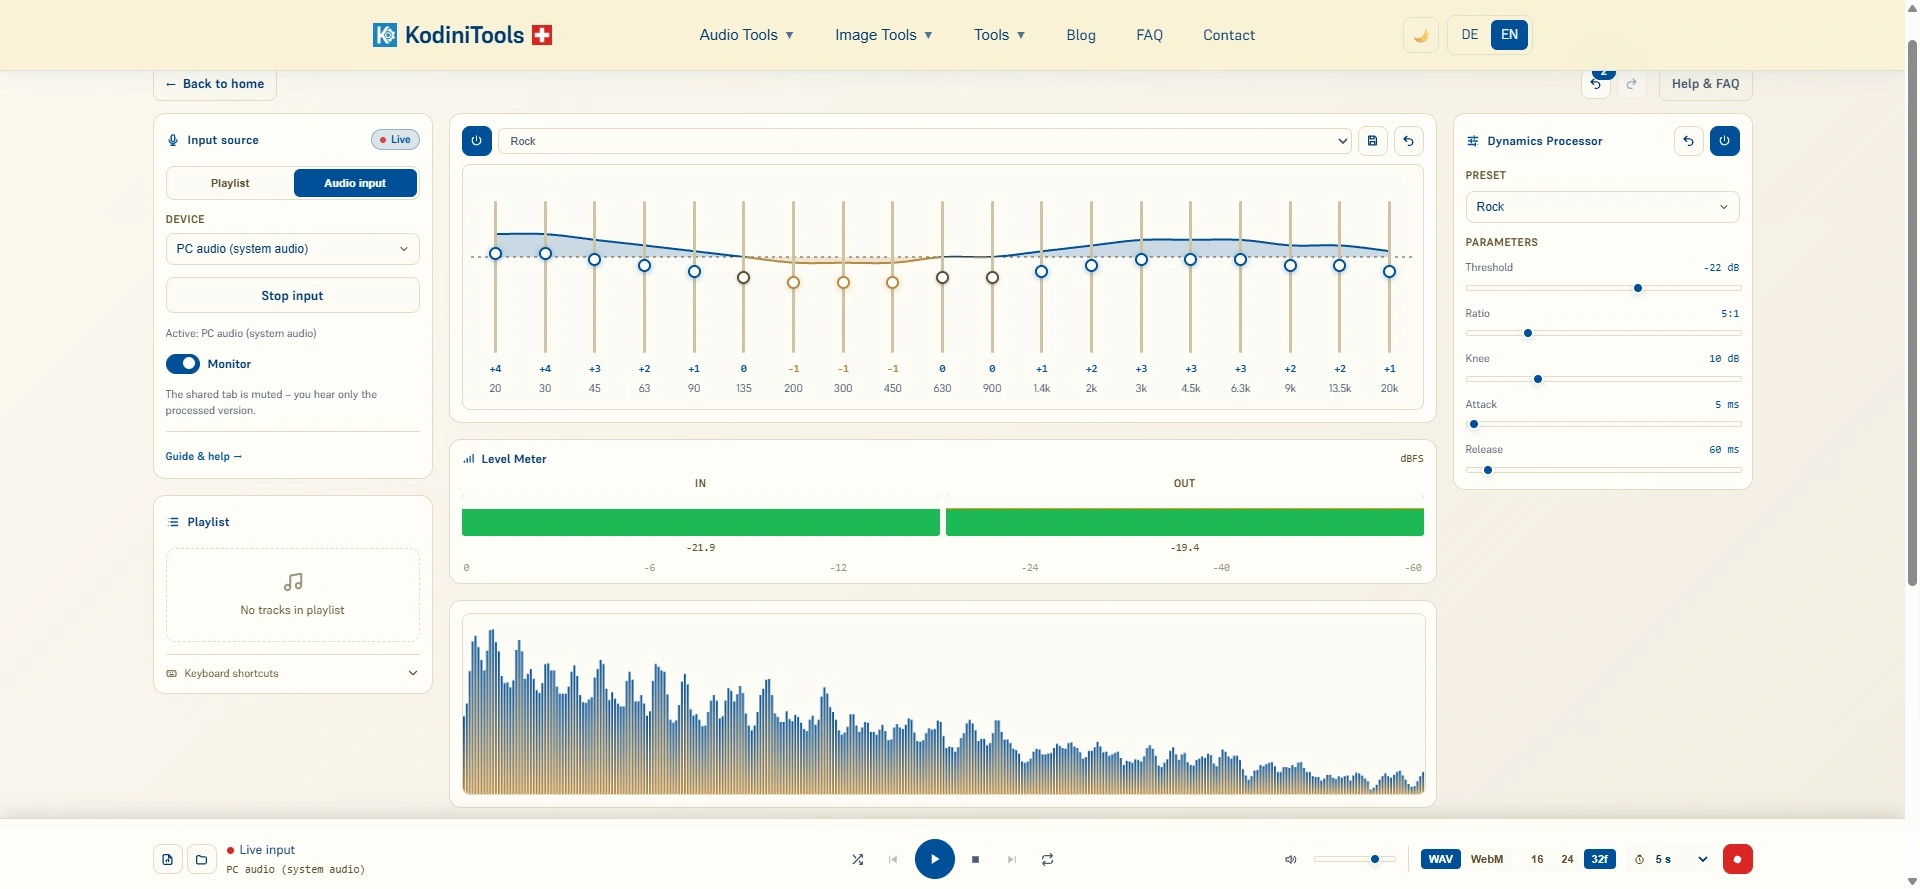The image size is (1920, 889).
Task: Click the redo arrow icon
Action: (1632, 84)
